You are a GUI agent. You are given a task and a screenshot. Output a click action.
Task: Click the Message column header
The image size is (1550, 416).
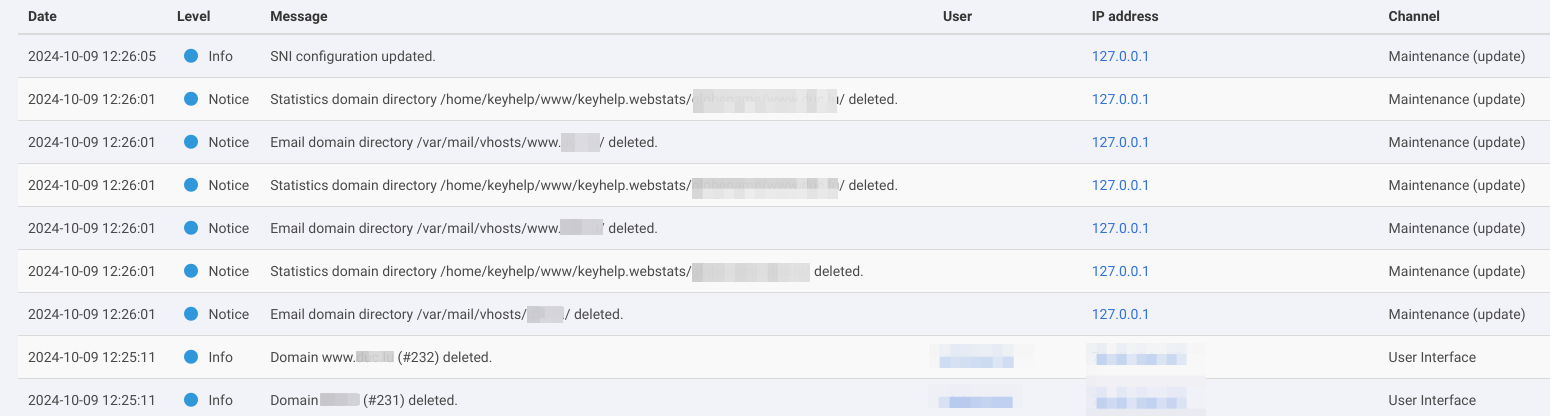click(298, 16)
